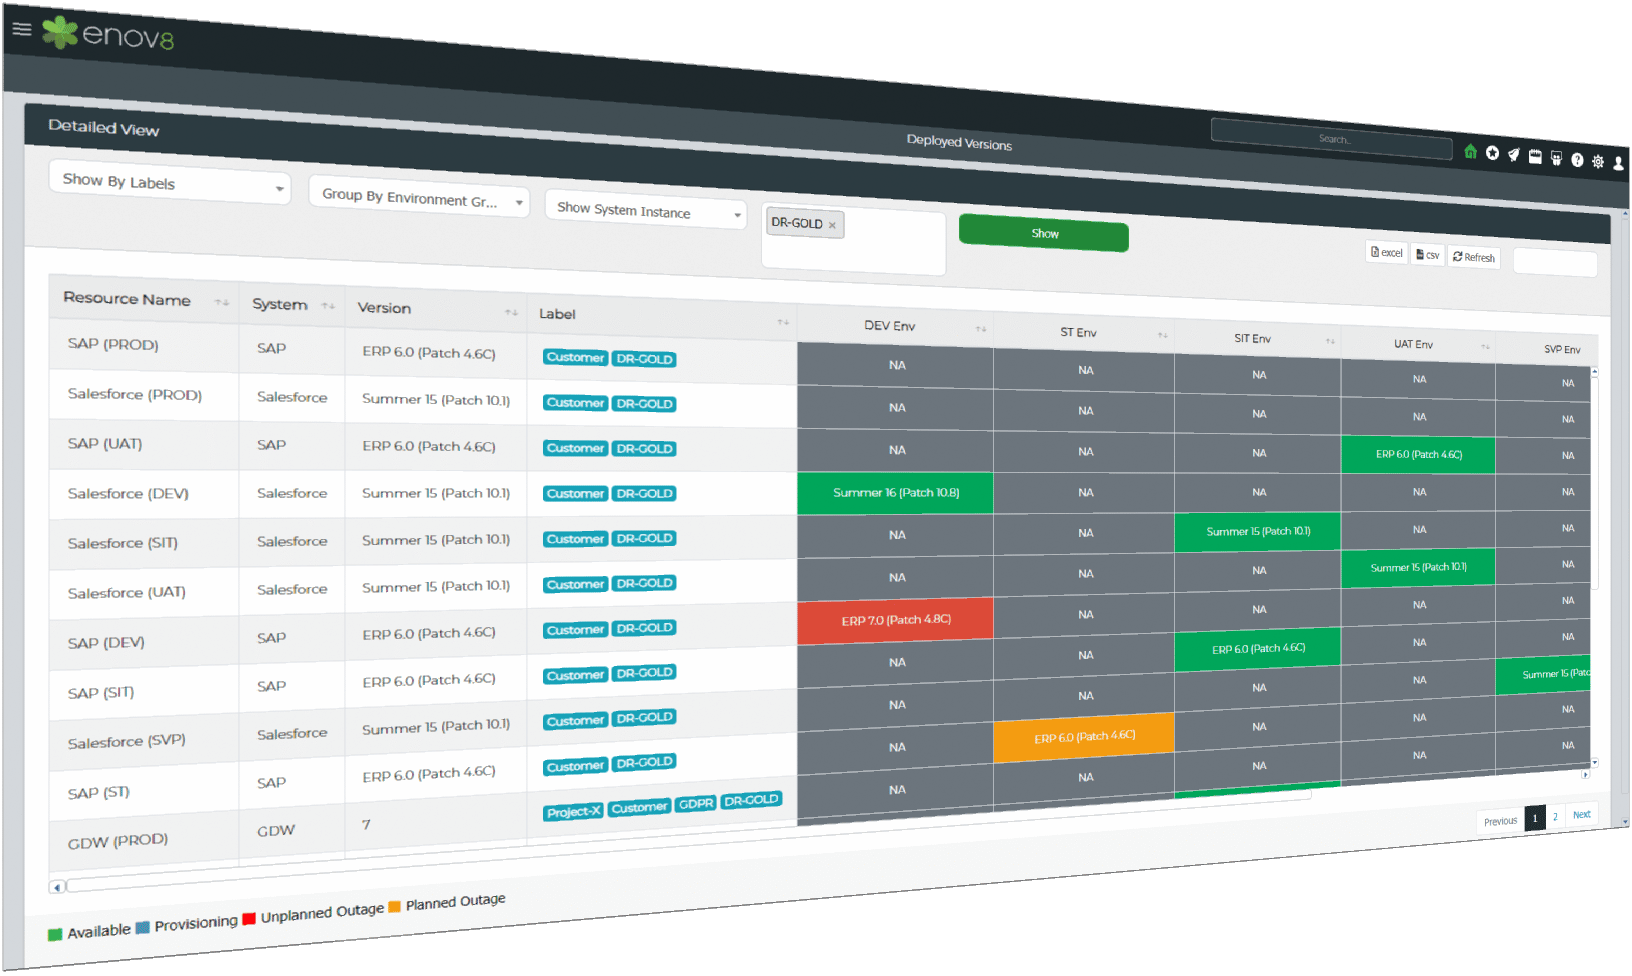This screenshot has width=1632, height=976.
Task: Click green ERP 6.0 cell in UAT Env column
Action: (x=1418, y=455)
